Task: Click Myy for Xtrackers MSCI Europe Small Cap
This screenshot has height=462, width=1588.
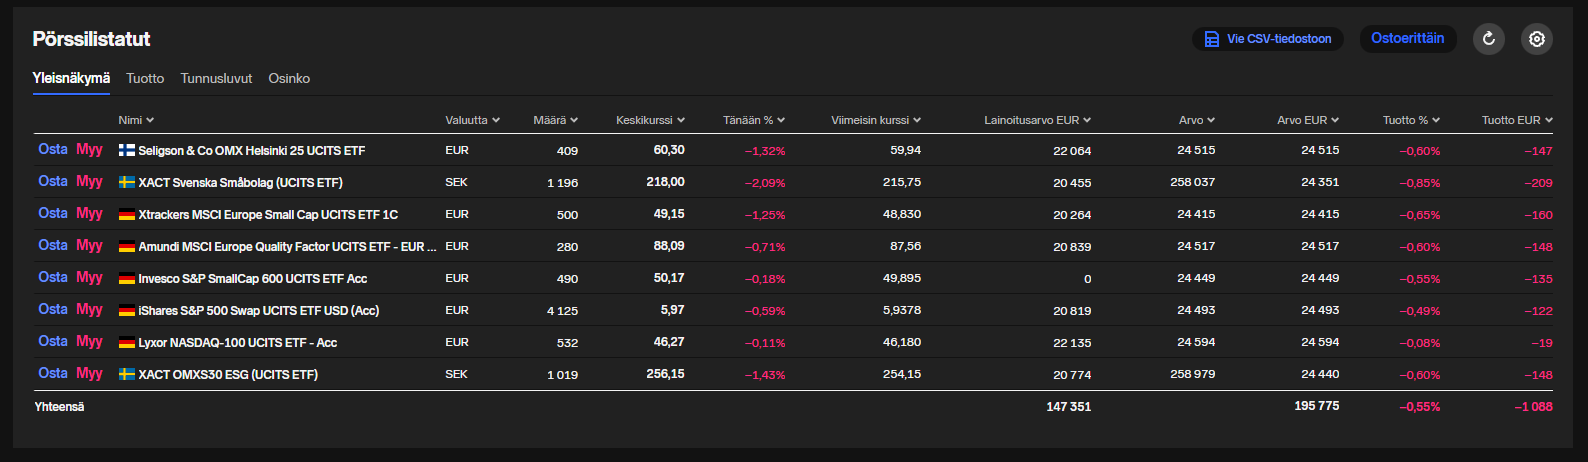Action: point(90,213)
